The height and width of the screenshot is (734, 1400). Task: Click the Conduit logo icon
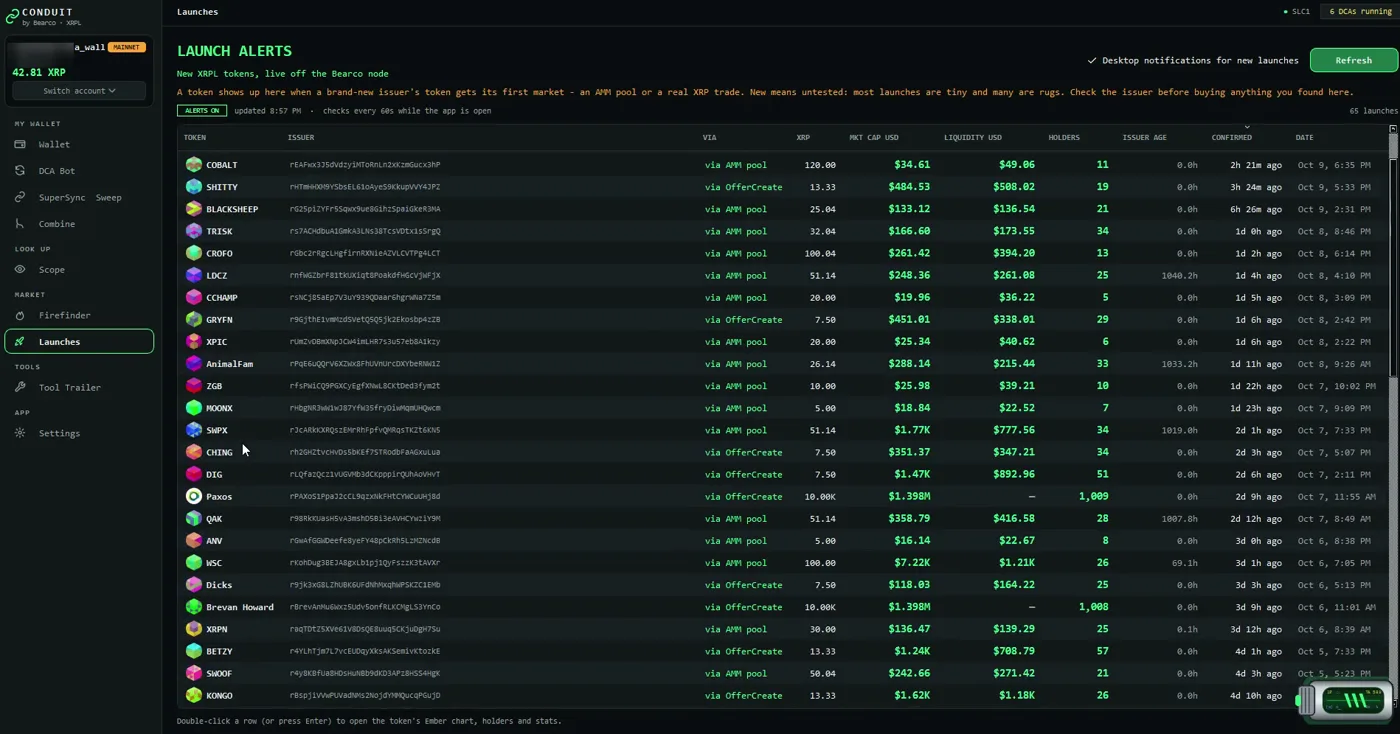[x=12, y=16]
